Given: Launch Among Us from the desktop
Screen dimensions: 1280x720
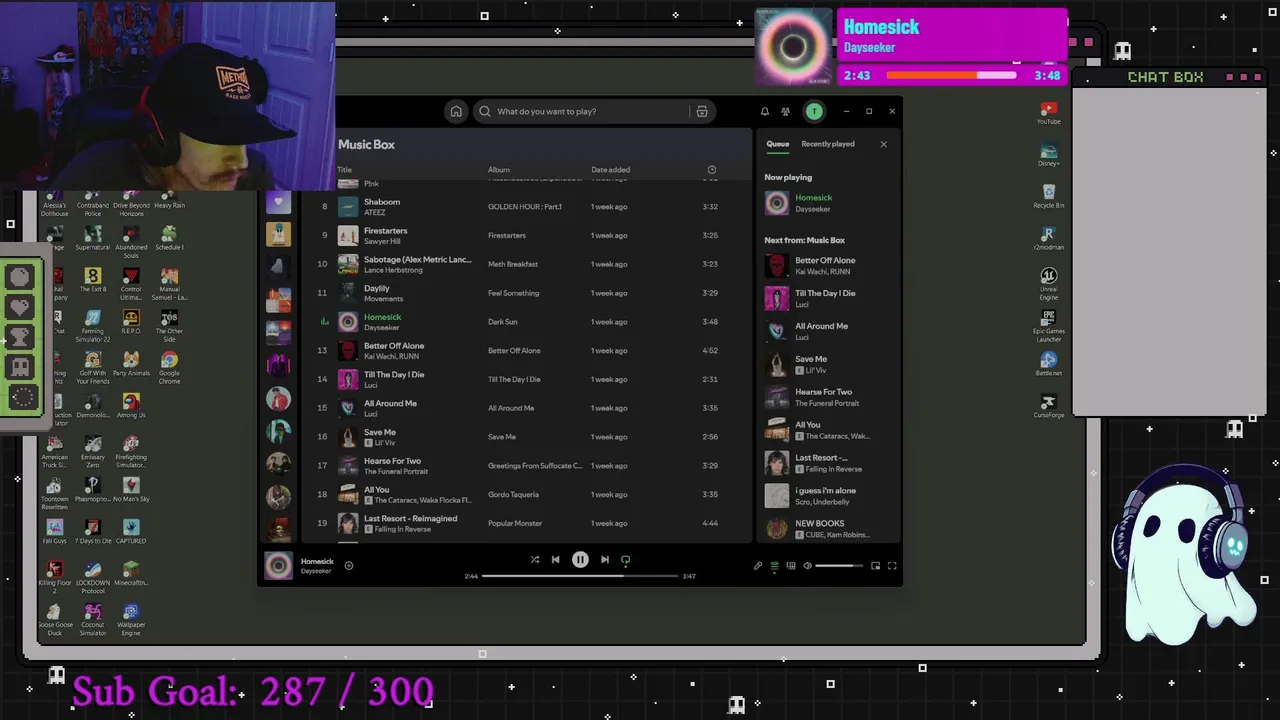Looking at the screenshot, I should coord(131,405).
